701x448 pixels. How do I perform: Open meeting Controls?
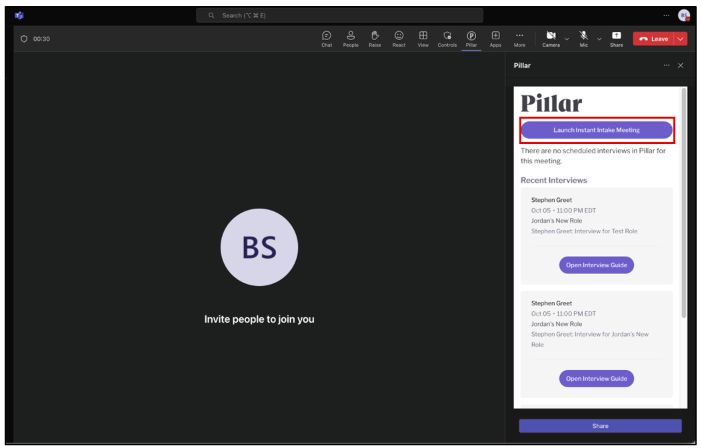pyautogui.click(x=447, y=38)
